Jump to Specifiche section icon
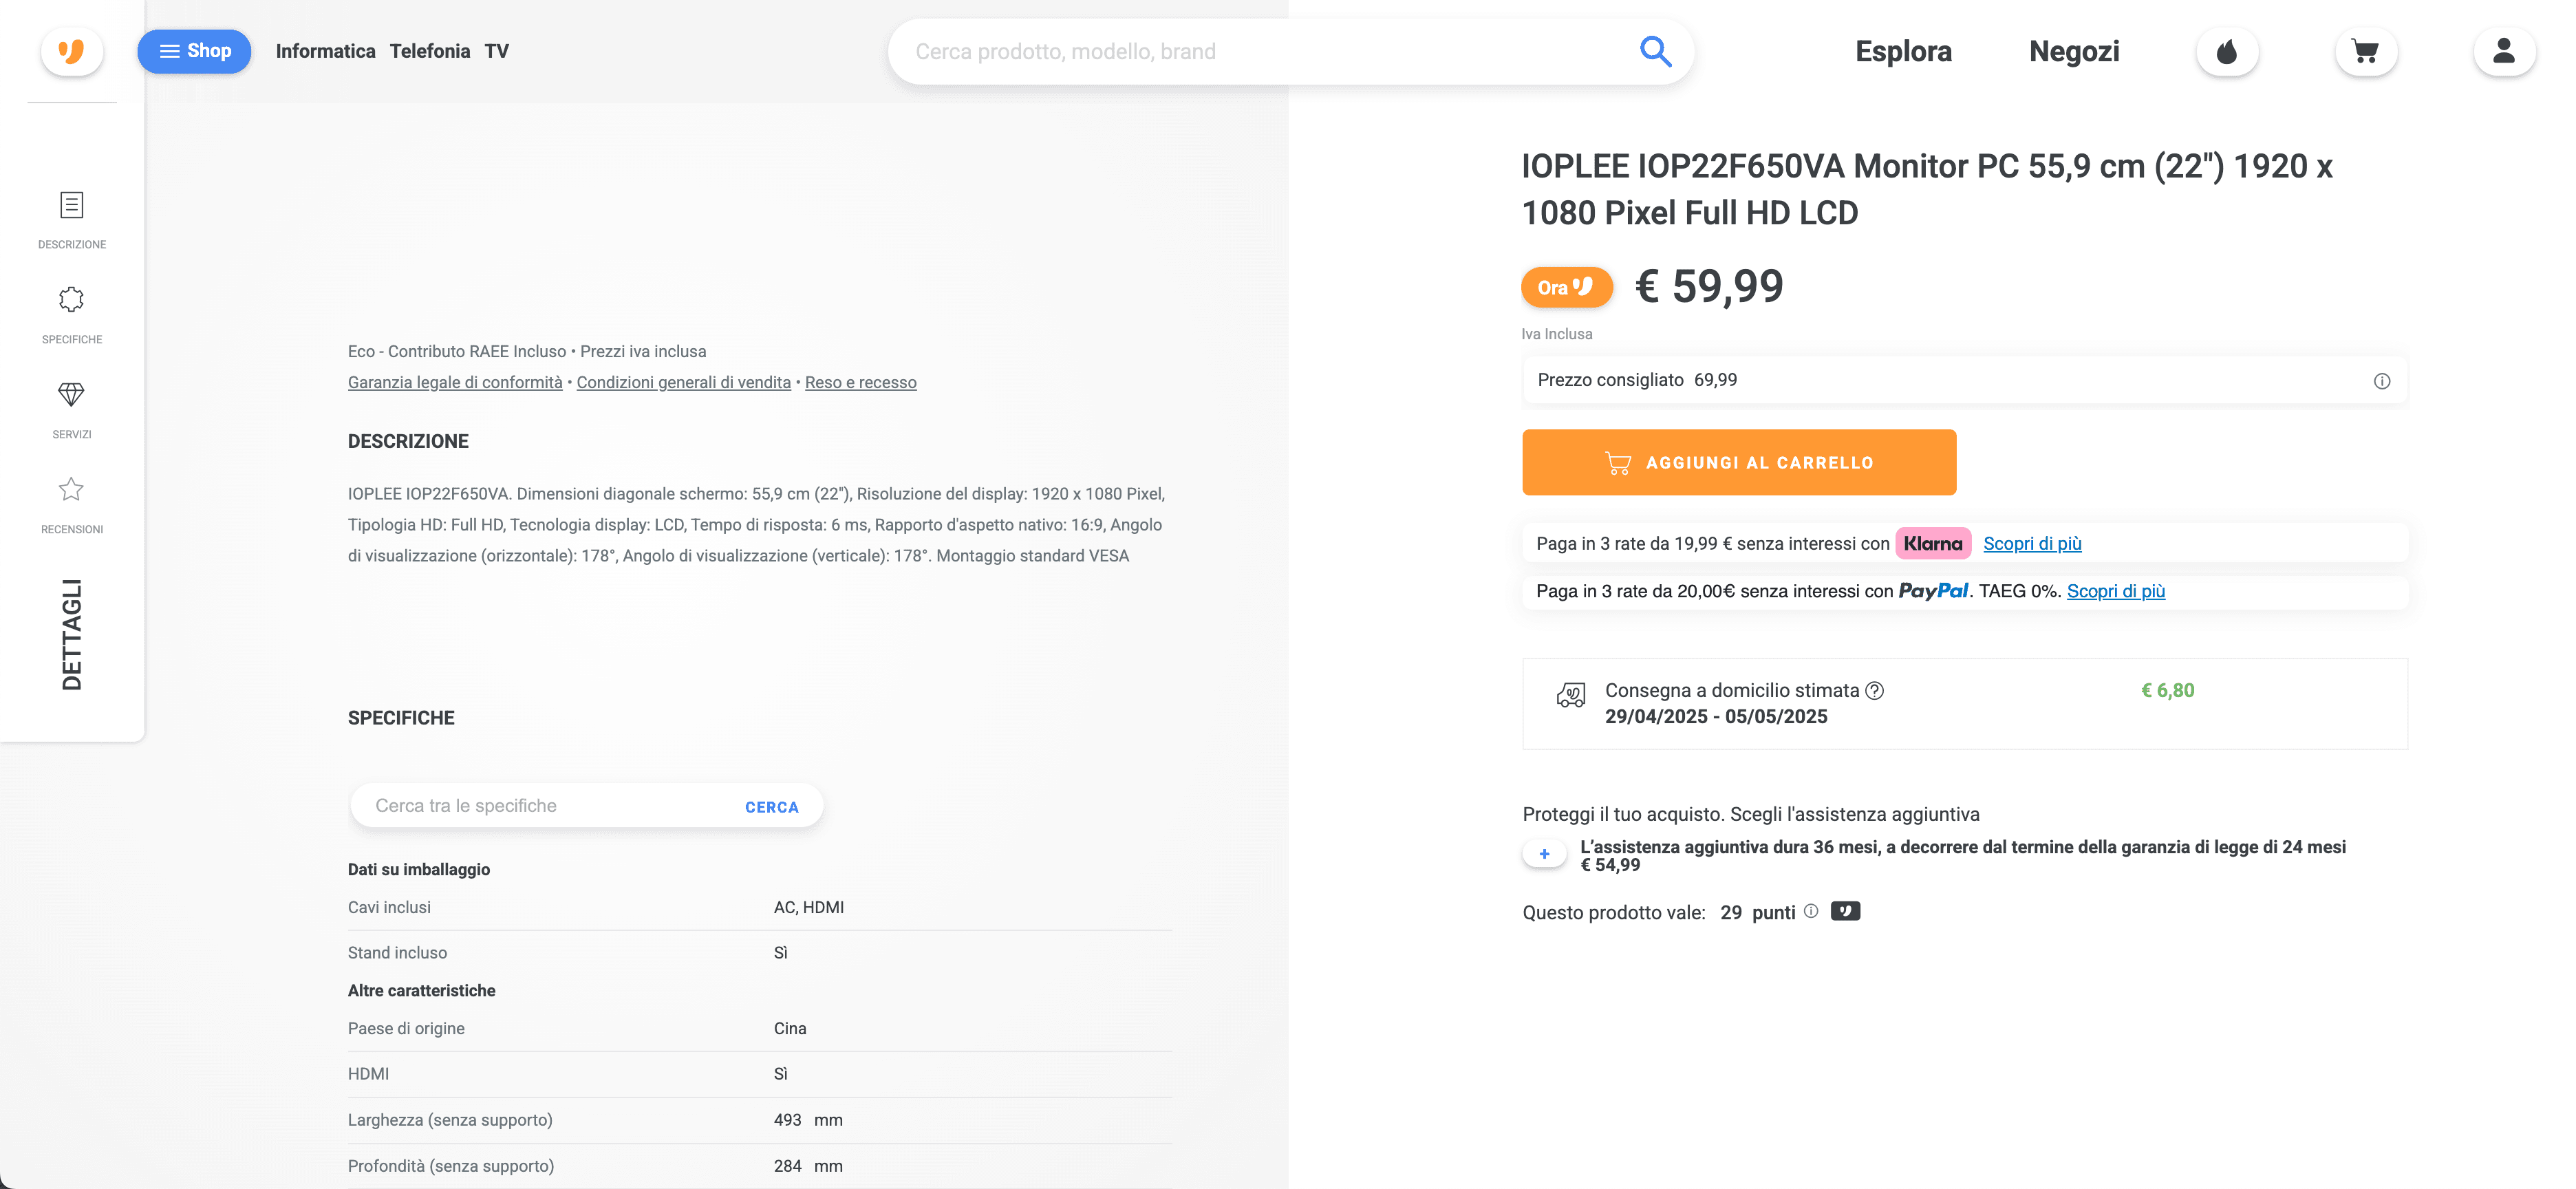Screen dimensions: 2576x1189 (x=71, y=300)
